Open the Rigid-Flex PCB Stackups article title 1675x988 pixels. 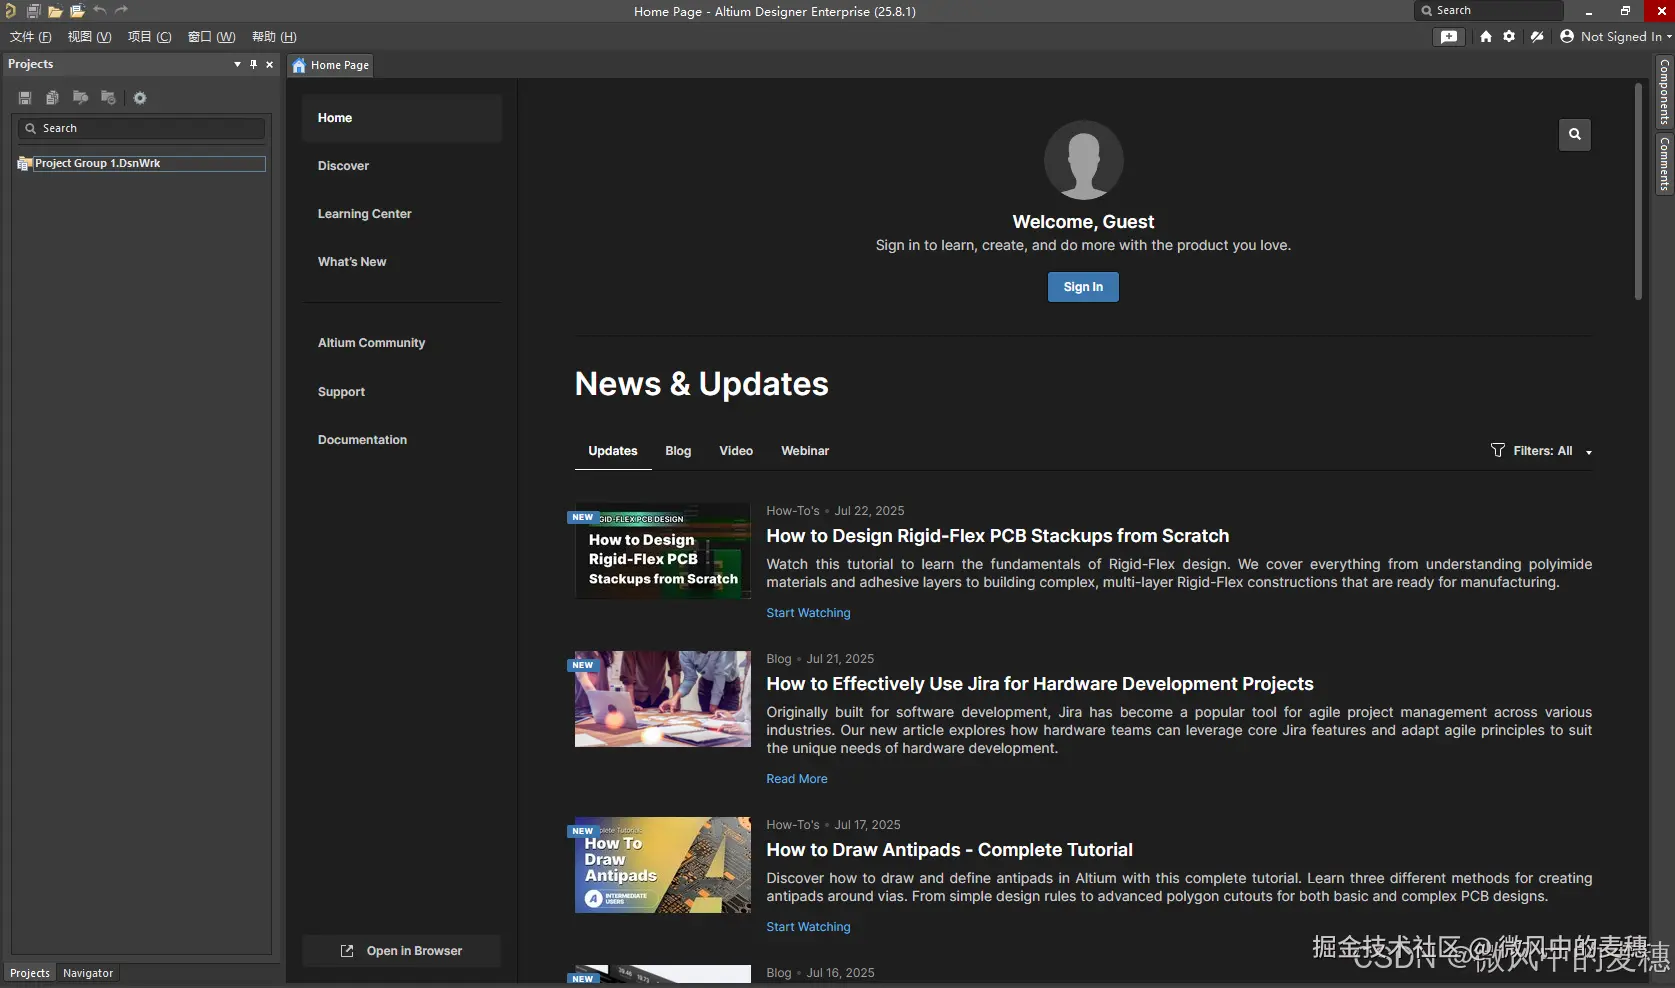click(x=998, y=536)
